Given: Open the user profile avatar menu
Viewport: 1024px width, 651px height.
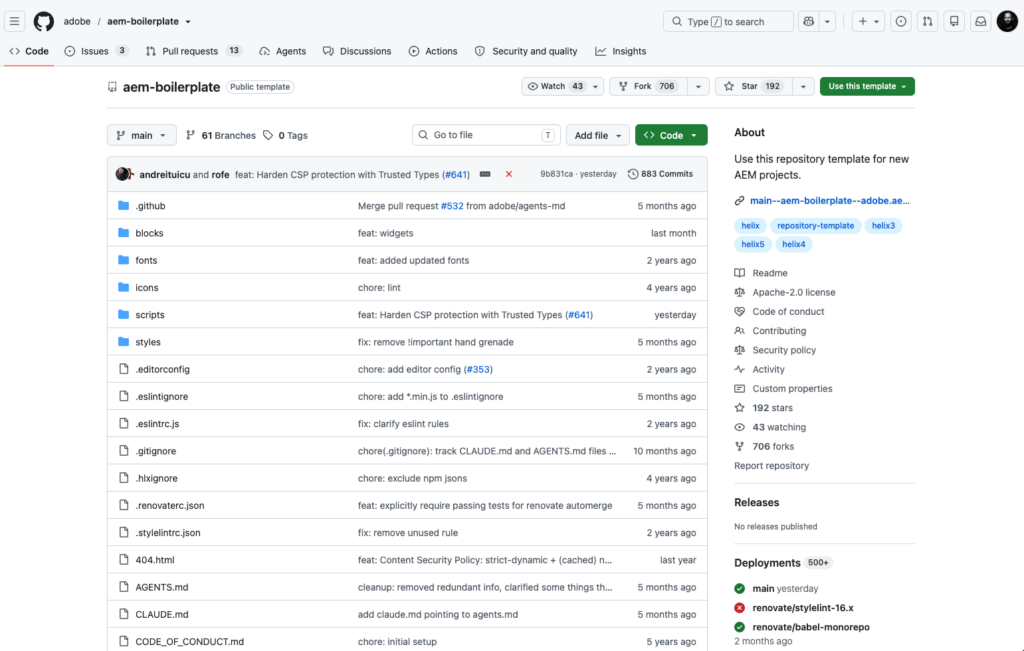Looking at the screenshot, I should (x=1007, y=22).
